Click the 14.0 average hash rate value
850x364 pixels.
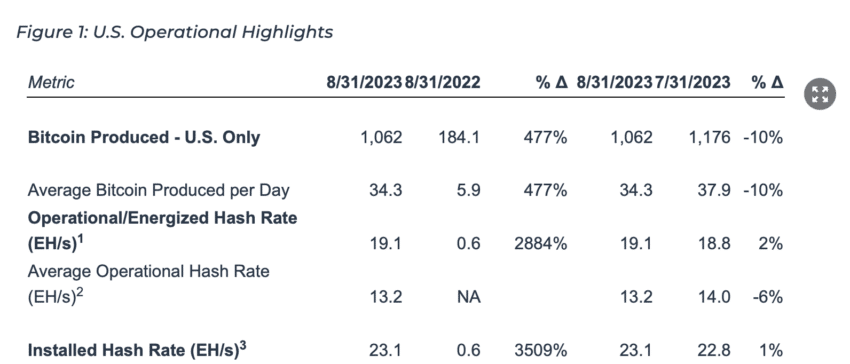click(x=714, y=297)
